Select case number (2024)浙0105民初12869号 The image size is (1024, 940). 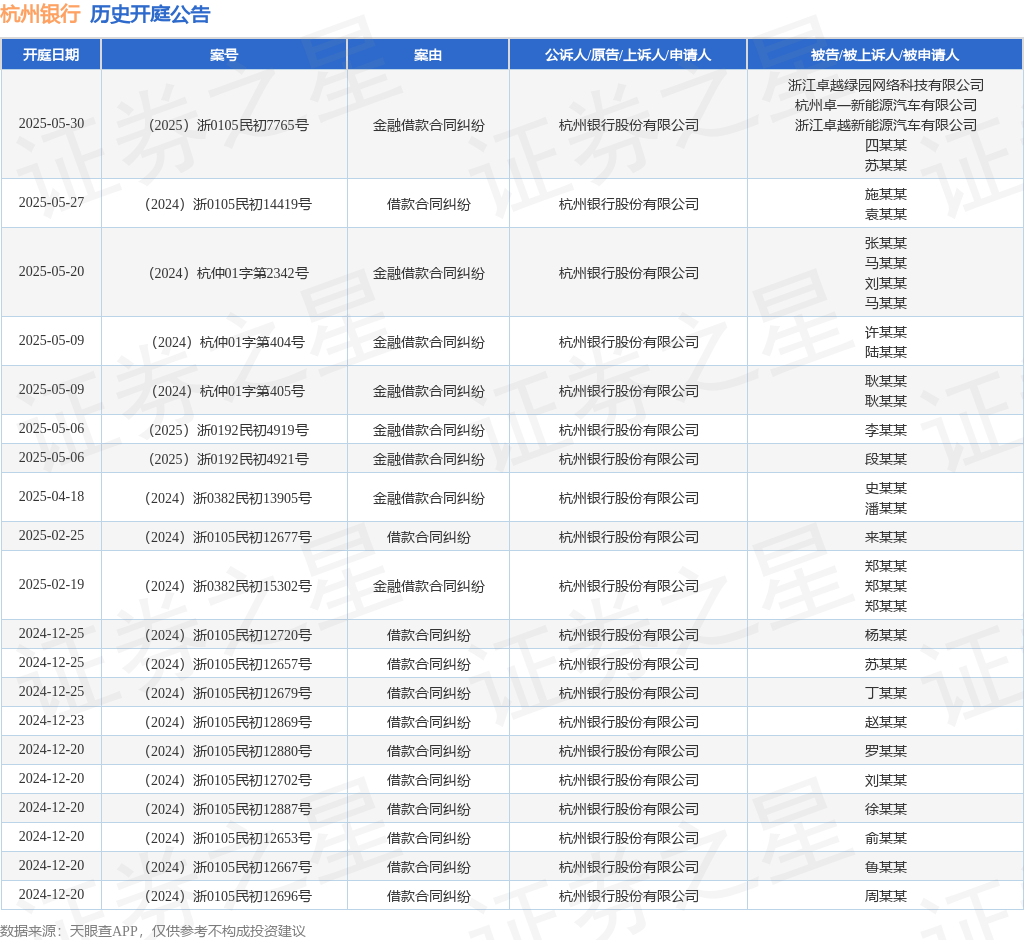click(x=228, y=722)
